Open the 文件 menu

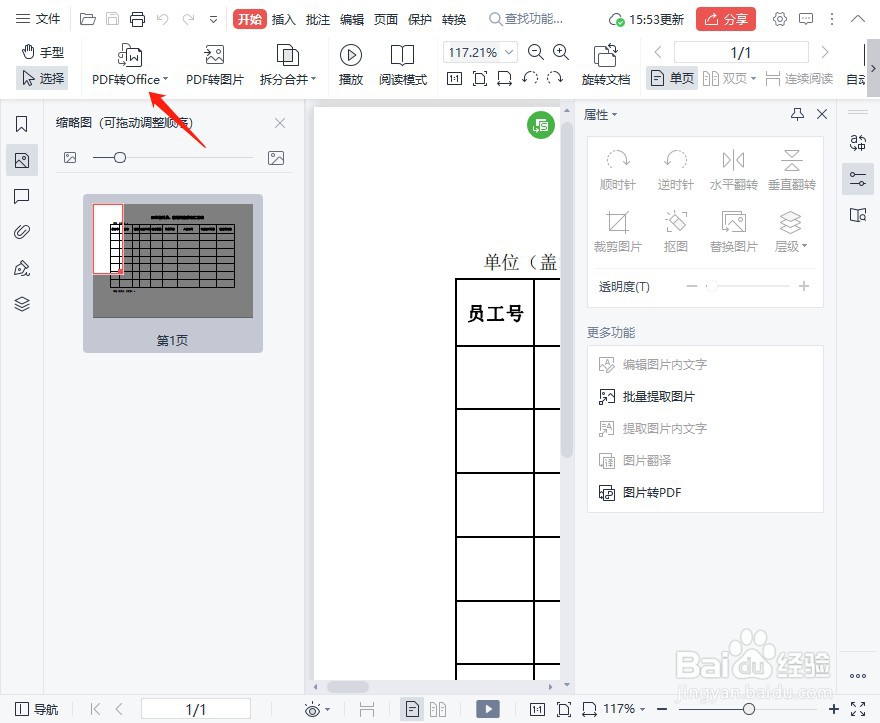coord(38,19)
